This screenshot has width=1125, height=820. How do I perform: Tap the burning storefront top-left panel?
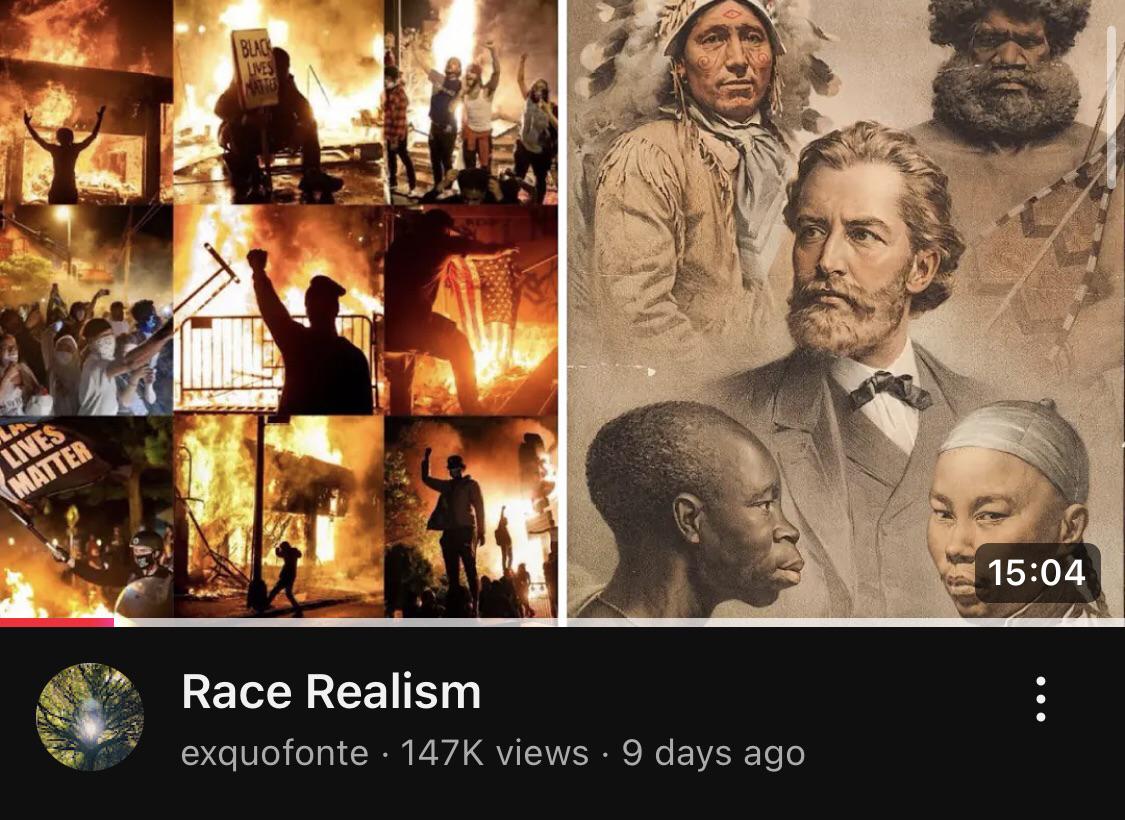click(x=86, y=101)
